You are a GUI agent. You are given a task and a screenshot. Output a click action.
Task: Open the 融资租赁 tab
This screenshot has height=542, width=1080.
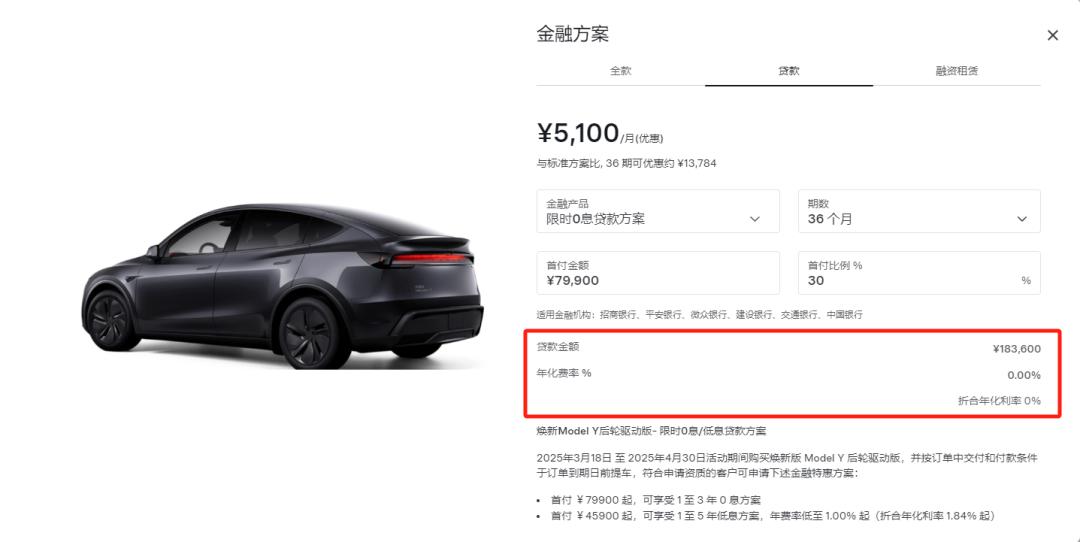point(957,70)
